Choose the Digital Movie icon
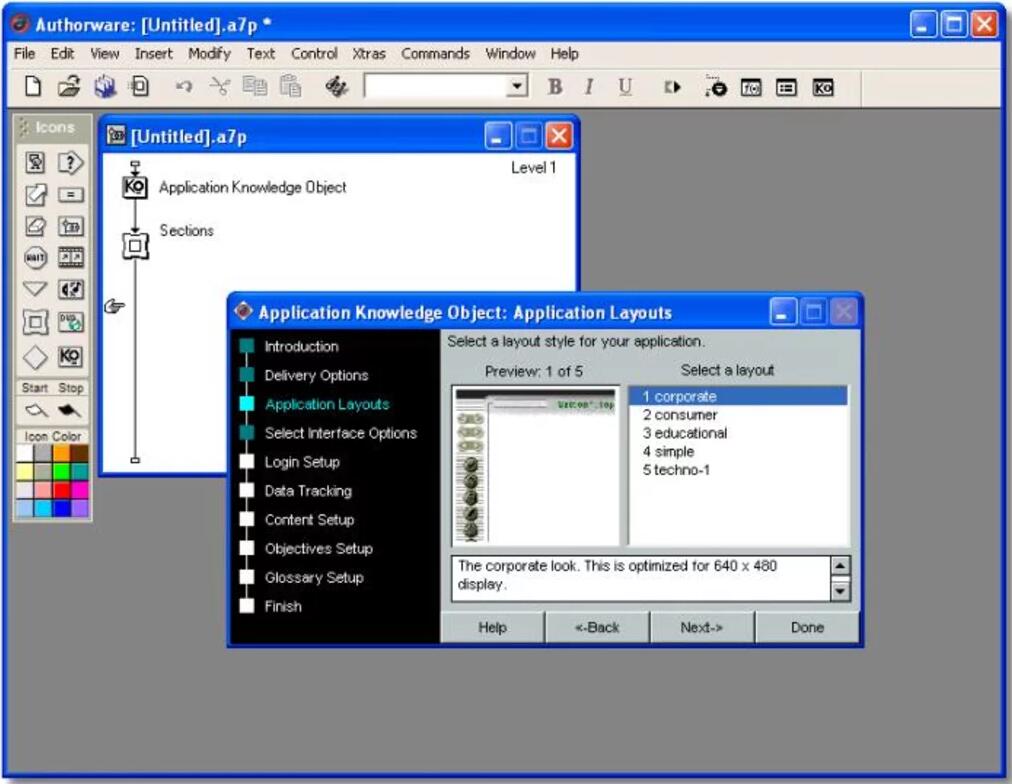Screen dimensions: 1012x784 tap(70, 258)
